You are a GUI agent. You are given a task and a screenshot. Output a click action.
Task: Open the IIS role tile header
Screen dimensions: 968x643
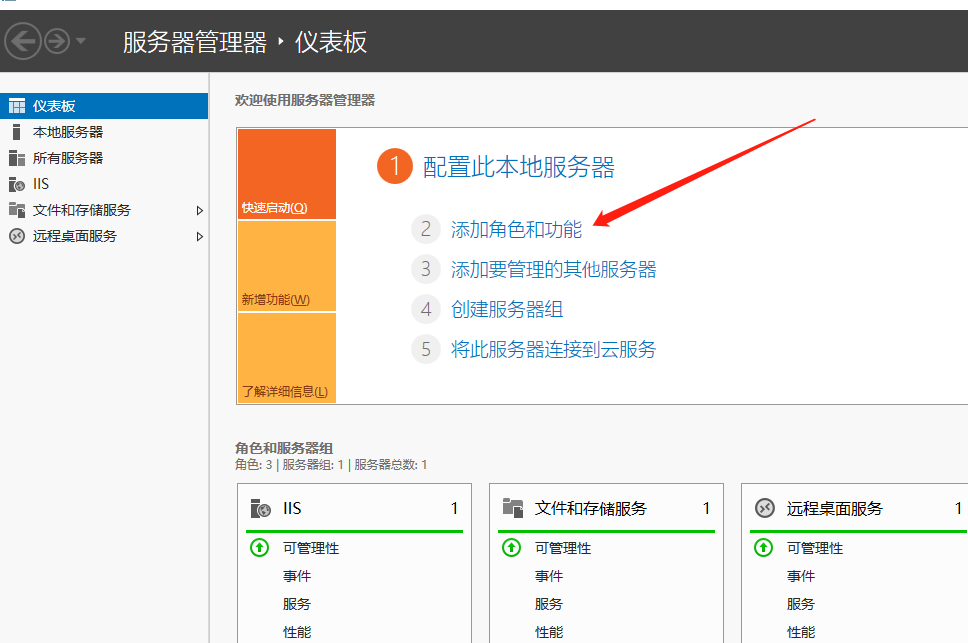[354, 508]
